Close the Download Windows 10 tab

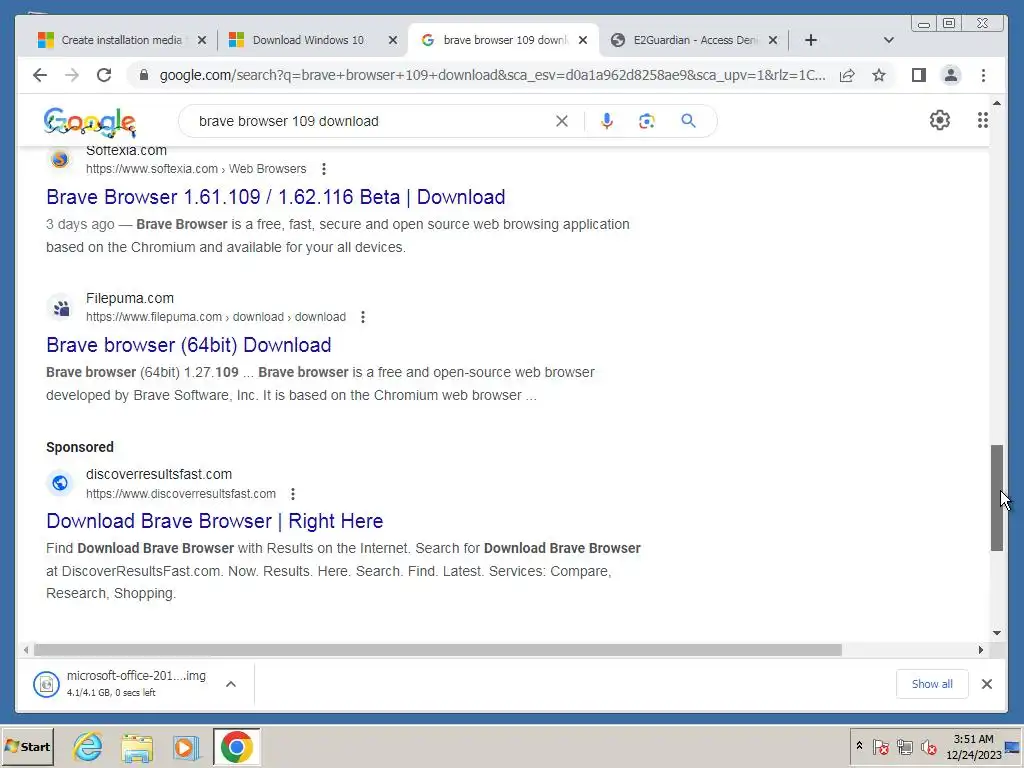click(392, 40)
